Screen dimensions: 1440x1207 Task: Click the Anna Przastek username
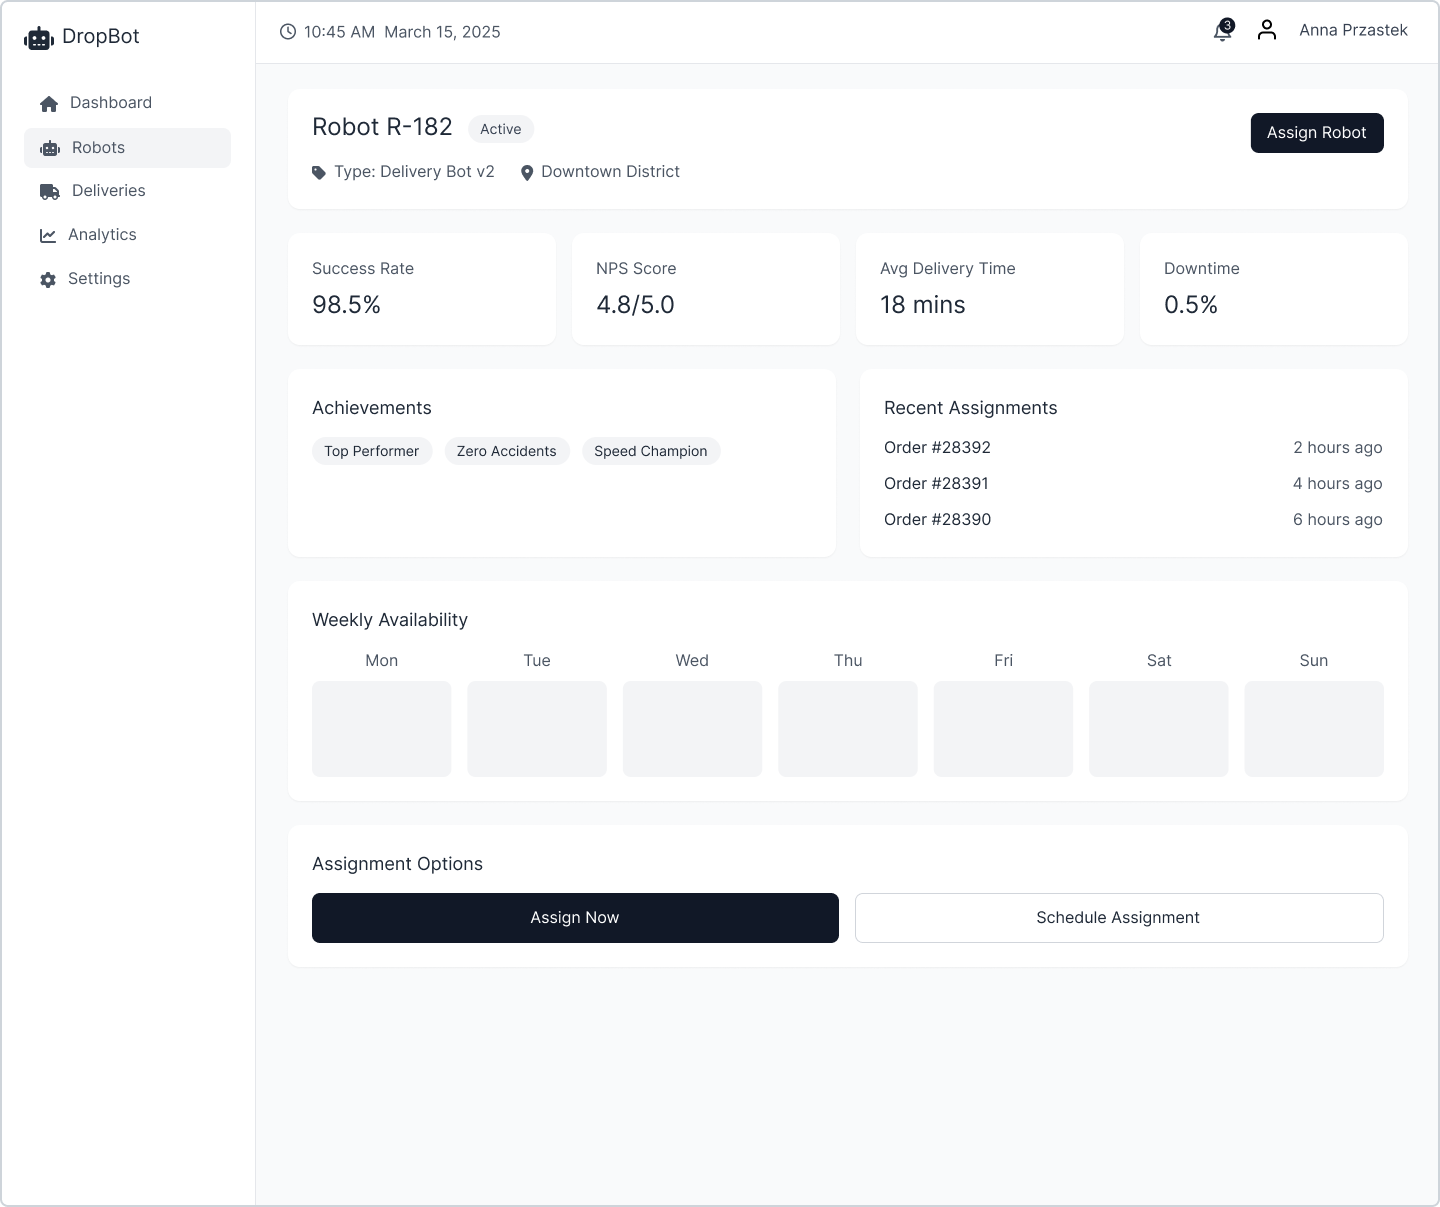point(1353,30)
